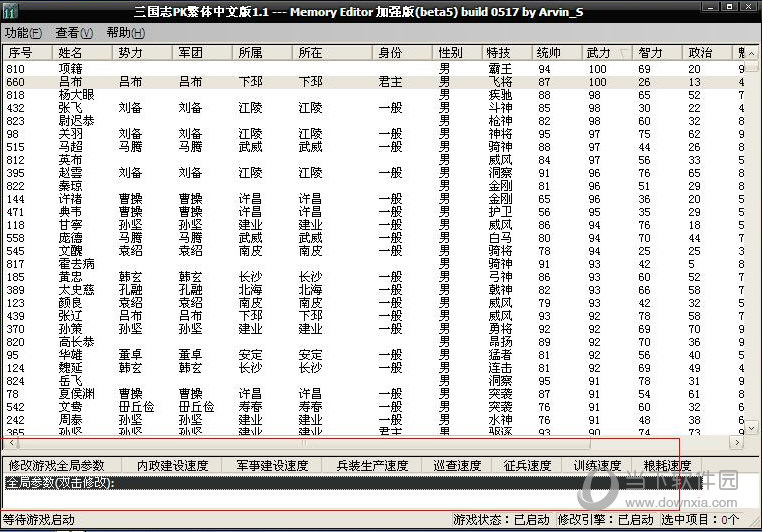The image size is (762, 532).
Task: Click 选中项目 status bar entry
Action: point(700,520)
